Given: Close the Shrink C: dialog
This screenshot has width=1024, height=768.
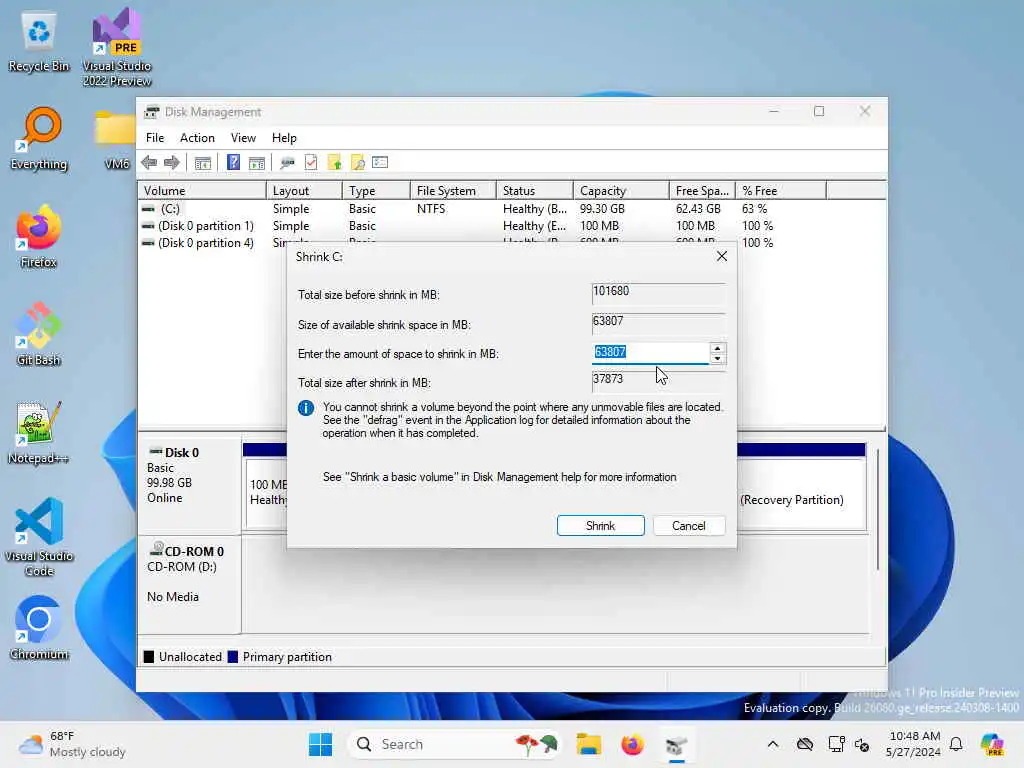Looking at the screenshot, I should click(722, 256).
